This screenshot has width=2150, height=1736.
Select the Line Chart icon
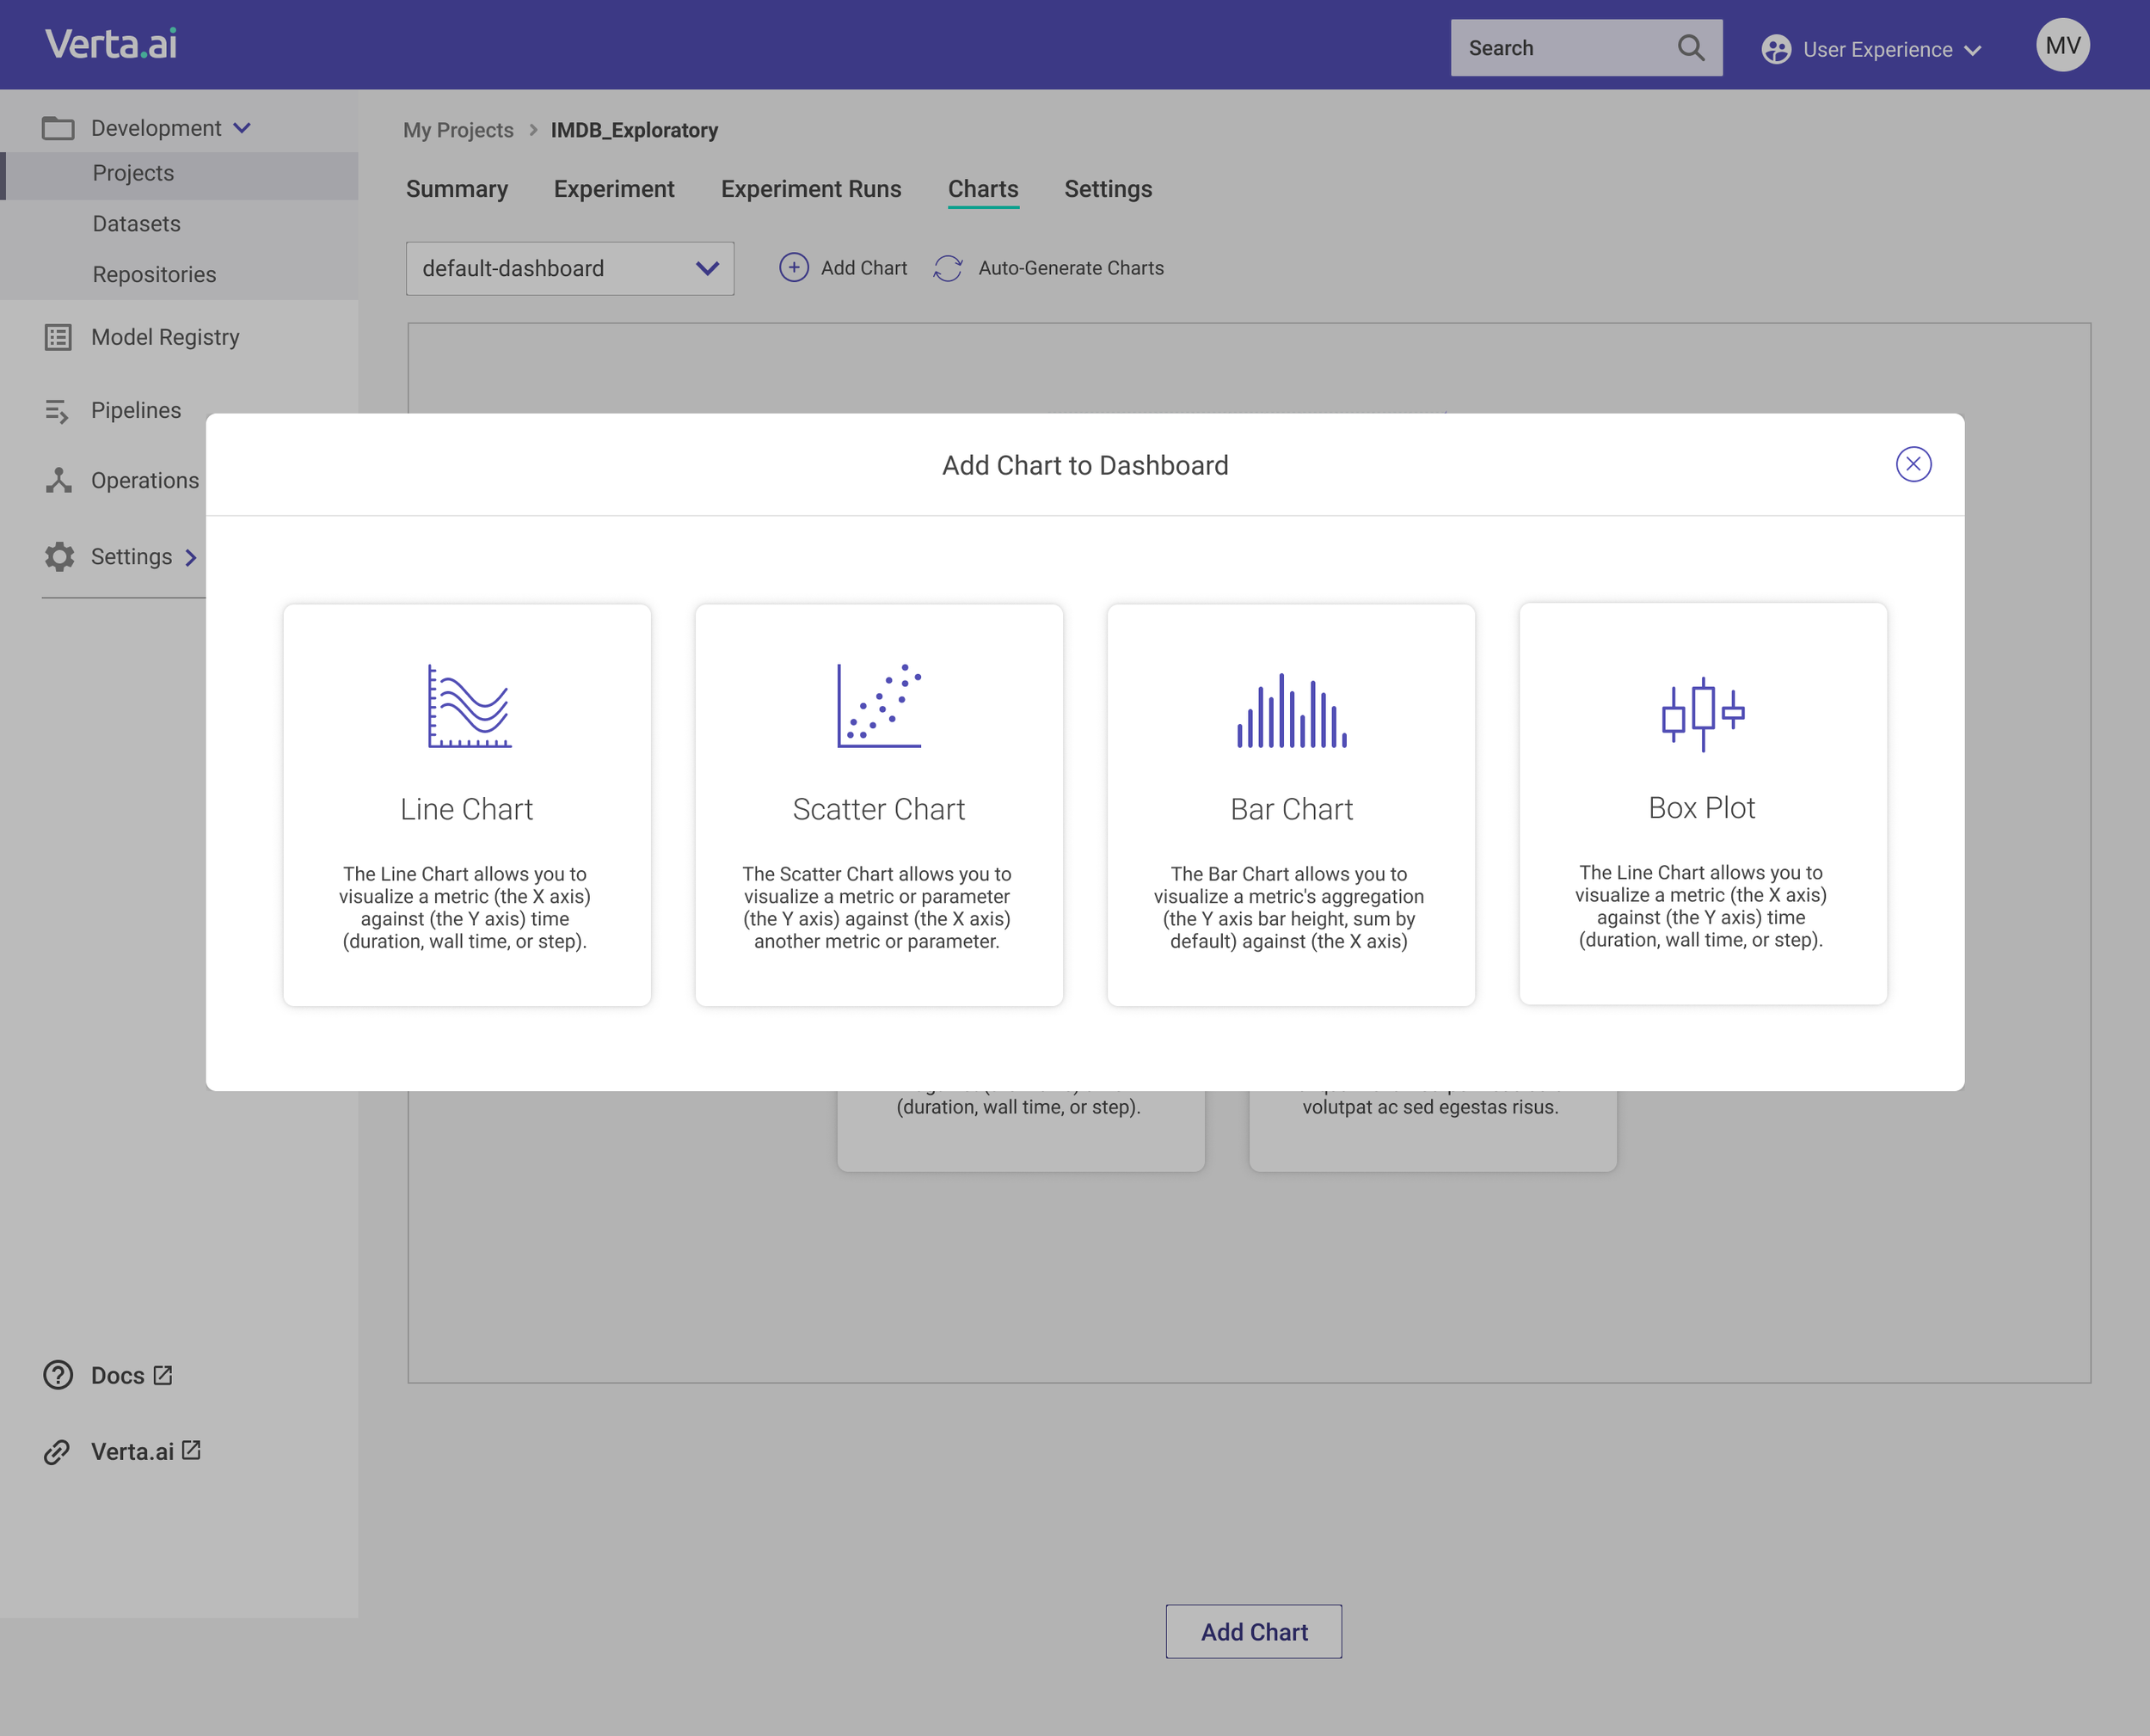[469, 707]
